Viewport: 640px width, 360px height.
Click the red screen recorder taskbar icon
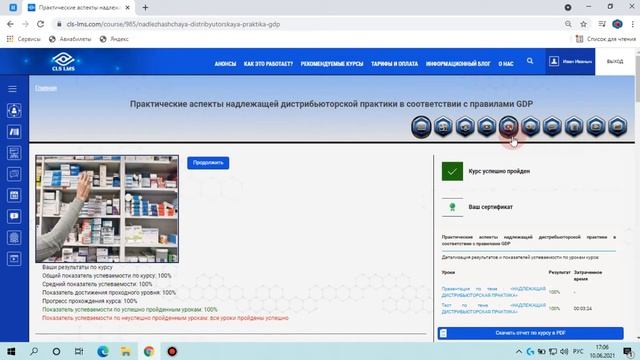tap(172, 351)
